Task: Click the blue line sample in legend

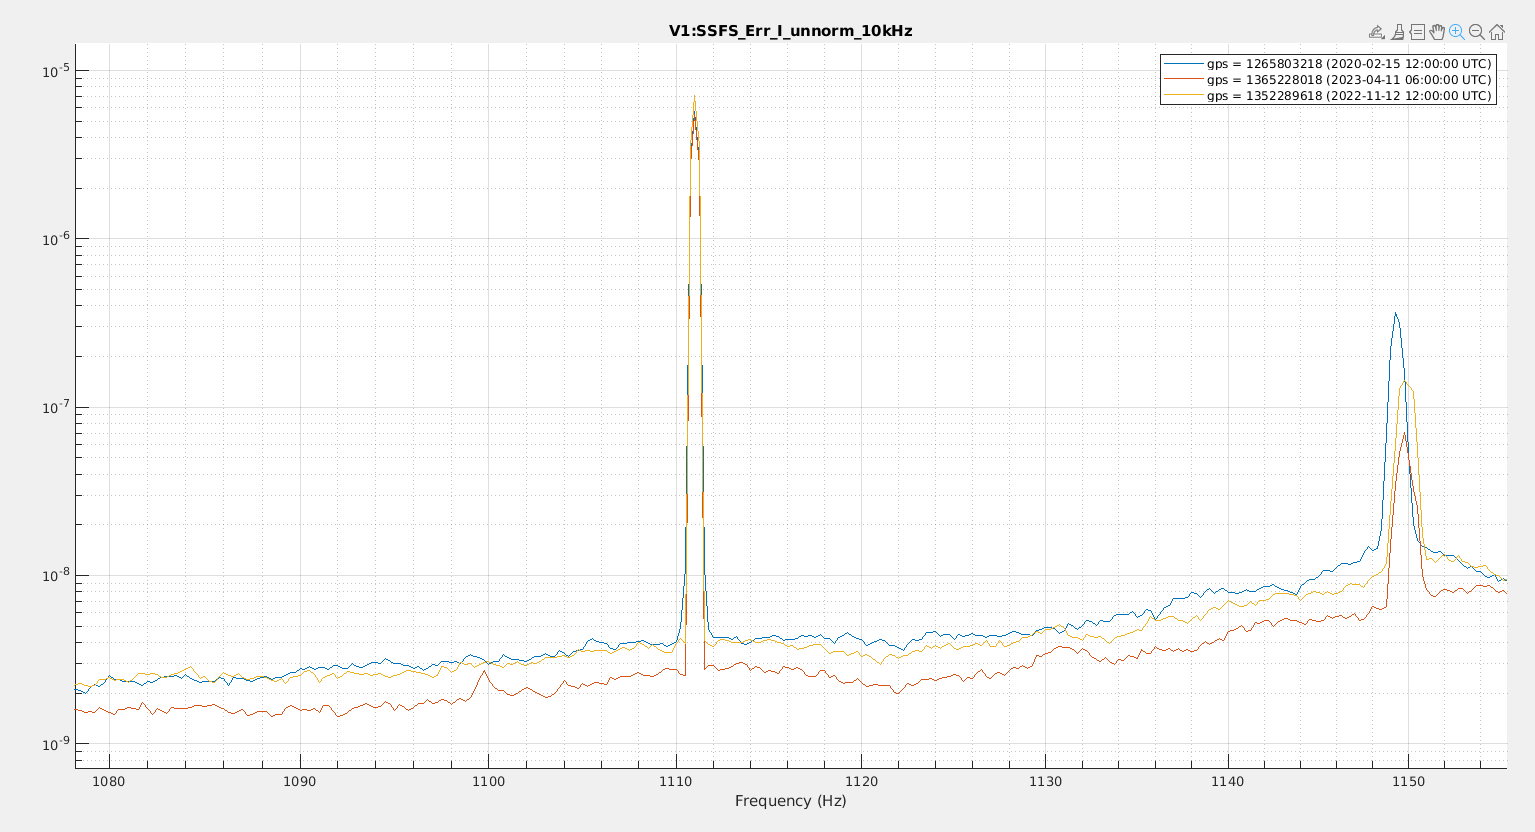Action: coord(1183,63)
